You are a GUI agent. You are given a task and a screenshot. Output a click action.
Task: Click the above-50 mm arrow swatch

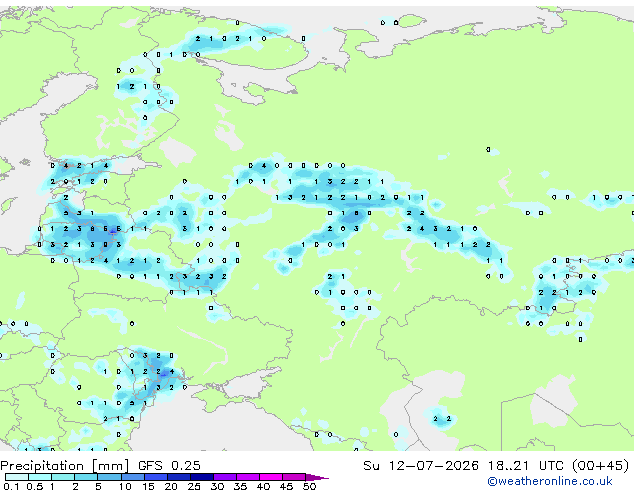[x=317, y=477]
